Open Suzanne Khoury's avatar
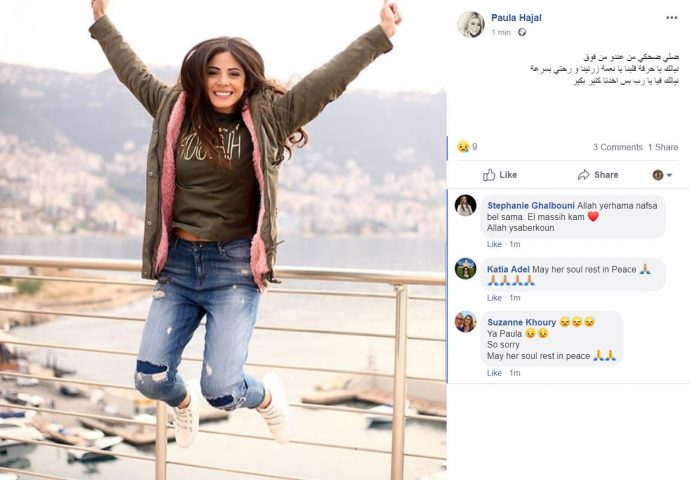 point(466,322)
